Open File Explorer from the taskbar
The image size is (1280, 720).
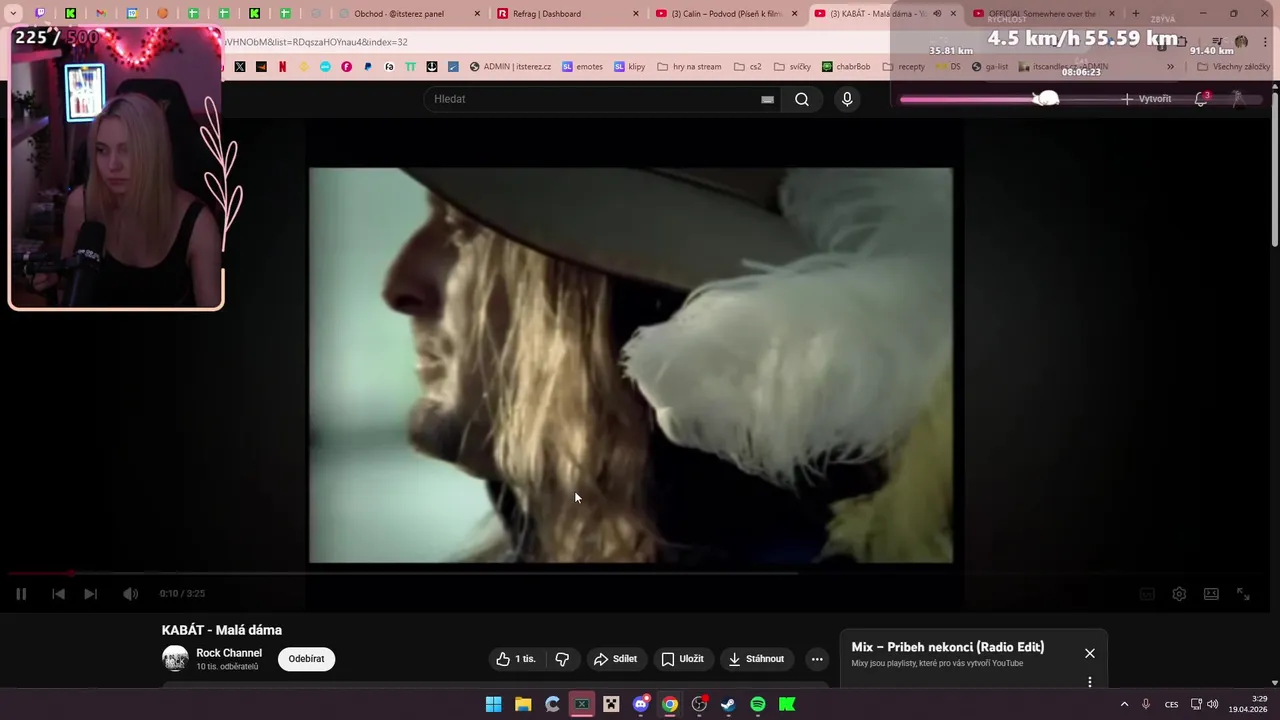523,704
